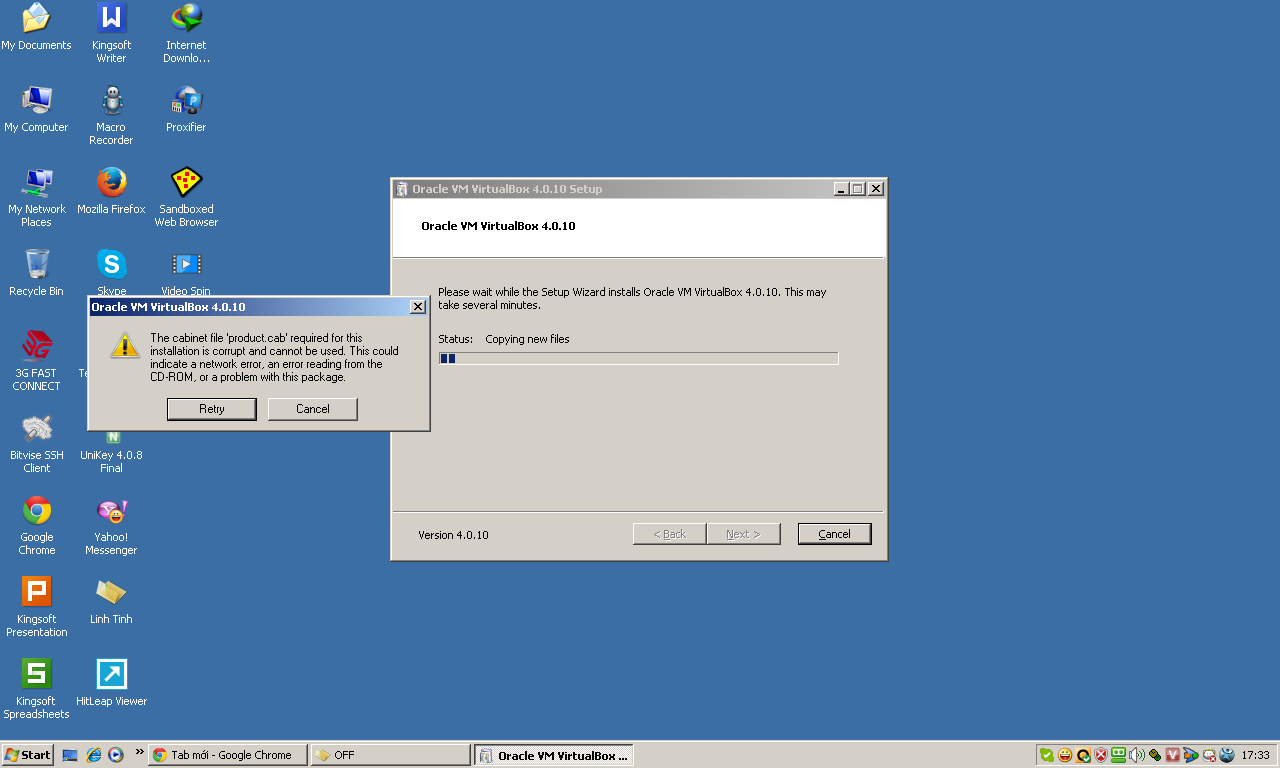Select My Computer desktop icon

[36, 109]
